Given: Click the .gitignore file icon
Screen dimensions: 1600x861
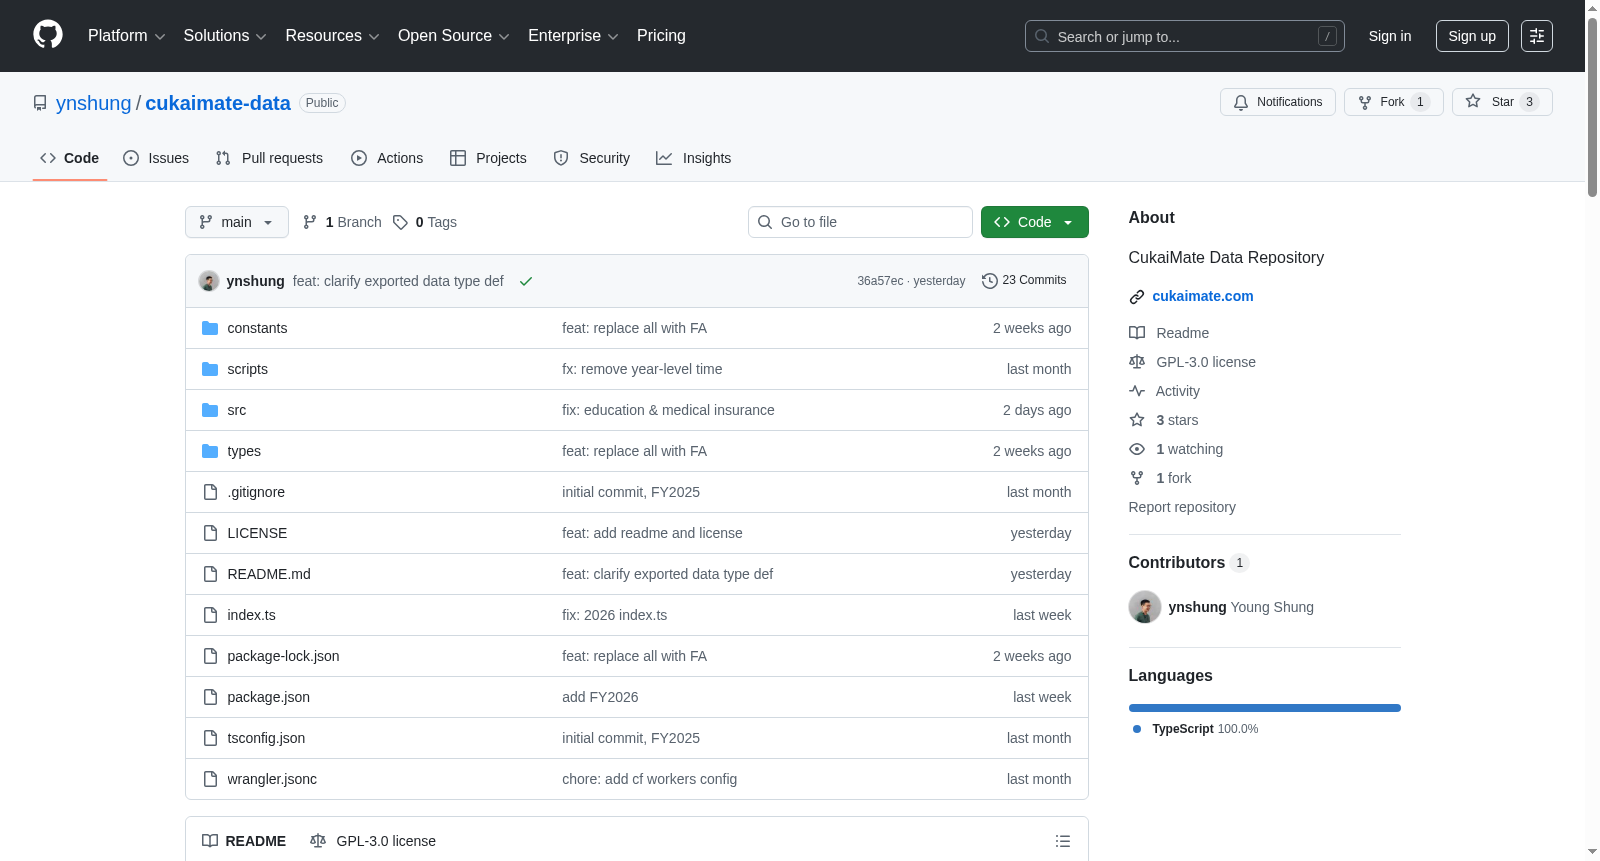Looking at the screenshot, I should [210, 492].
